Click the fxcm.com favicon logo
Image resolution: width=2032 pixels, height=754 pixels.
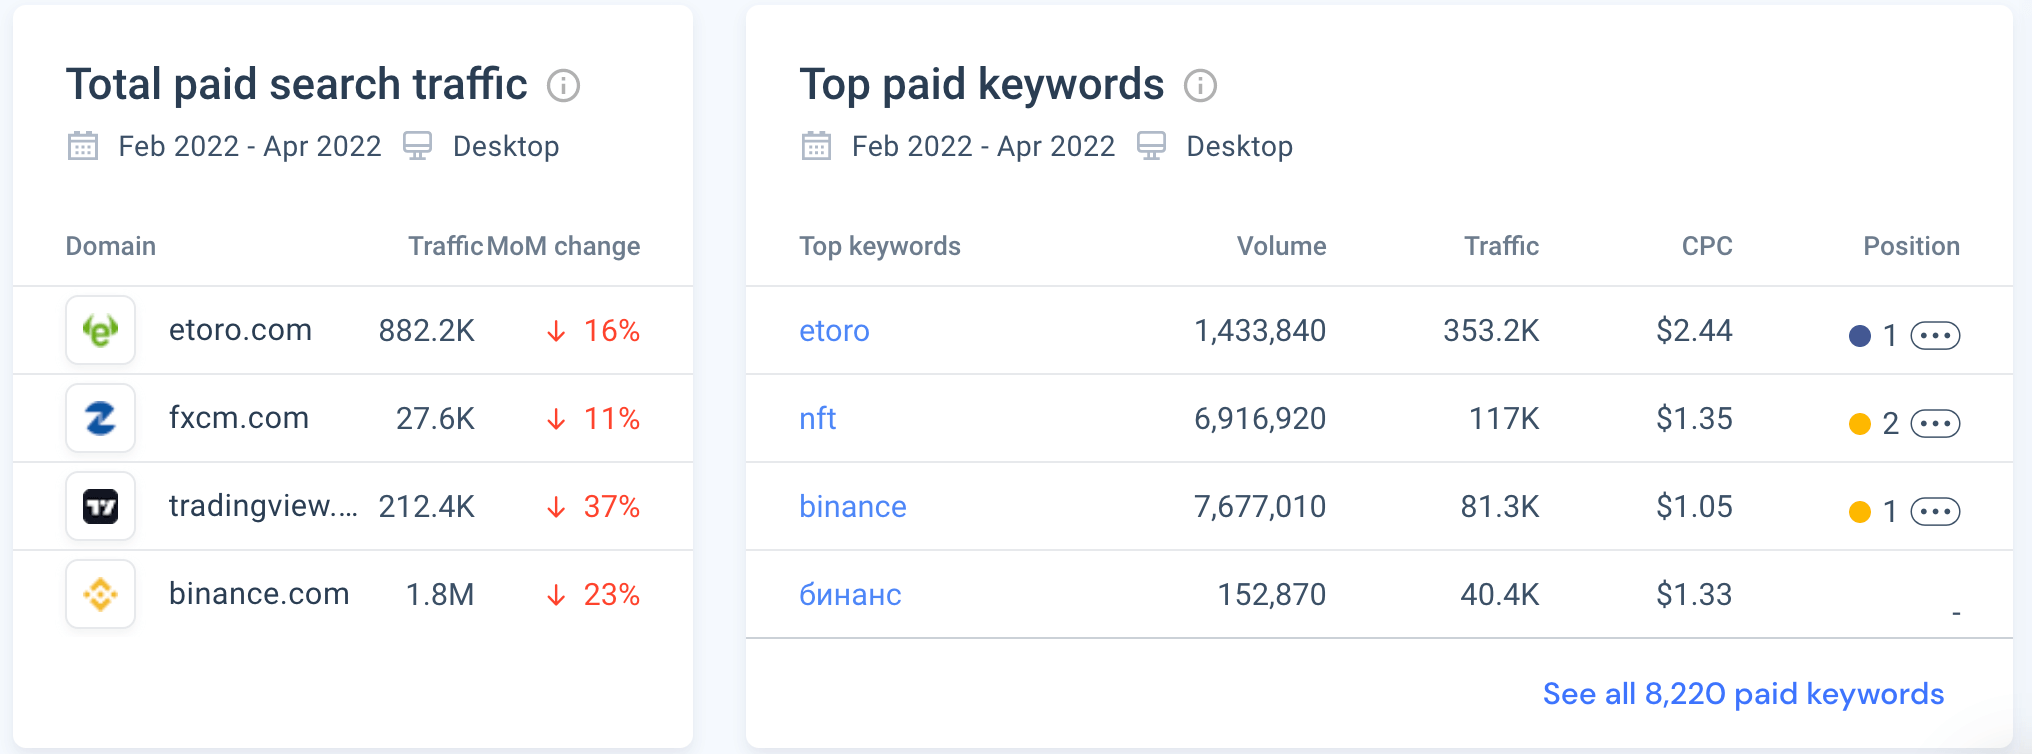100,418
